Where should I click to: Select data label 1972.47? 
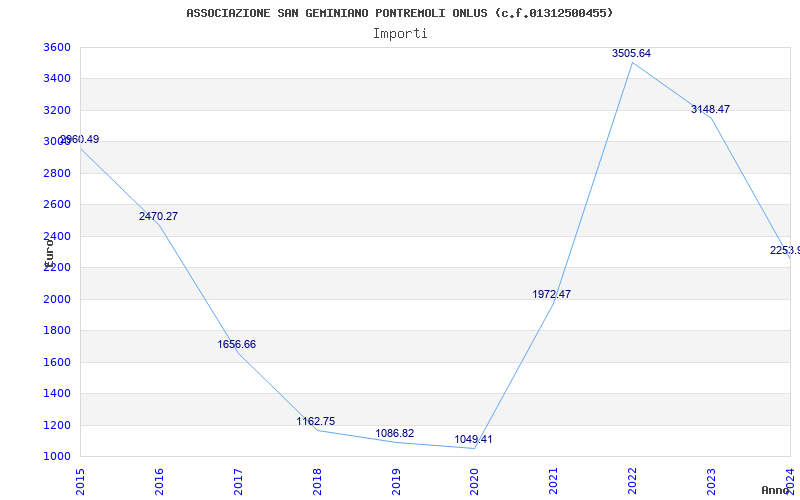[x=552, y=294]
